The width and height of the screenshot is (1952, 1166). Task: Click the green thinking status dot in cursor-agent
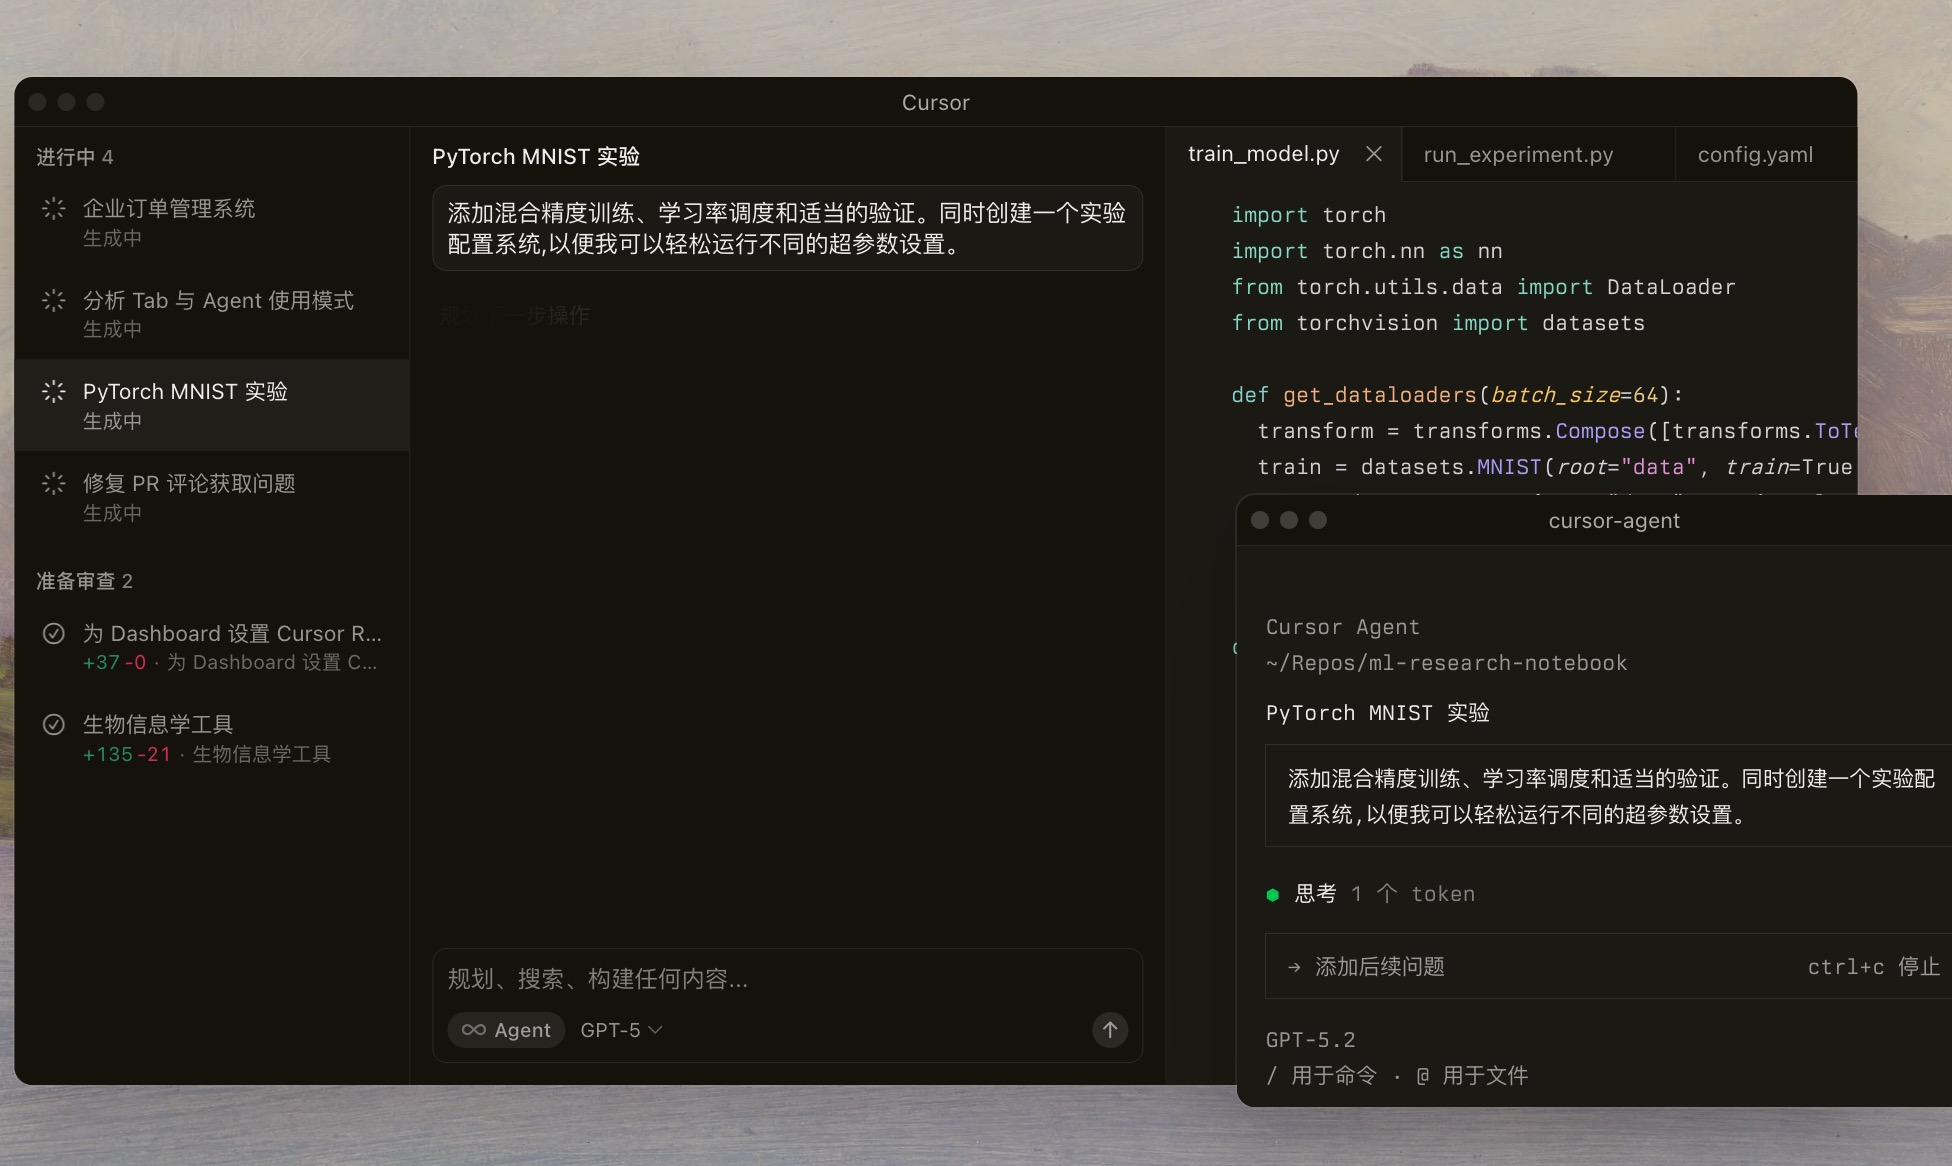click(1273, 895)
